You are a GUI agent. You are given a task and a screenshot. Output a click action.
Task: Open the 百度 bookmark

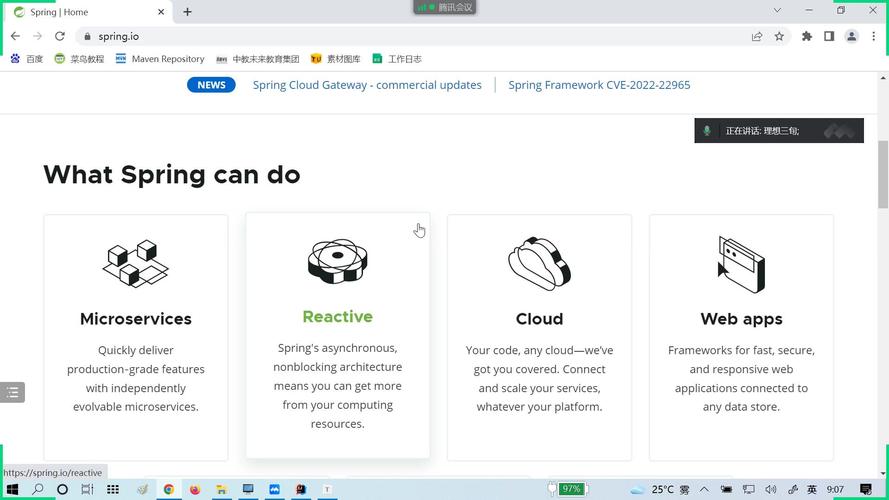point(27,59)
